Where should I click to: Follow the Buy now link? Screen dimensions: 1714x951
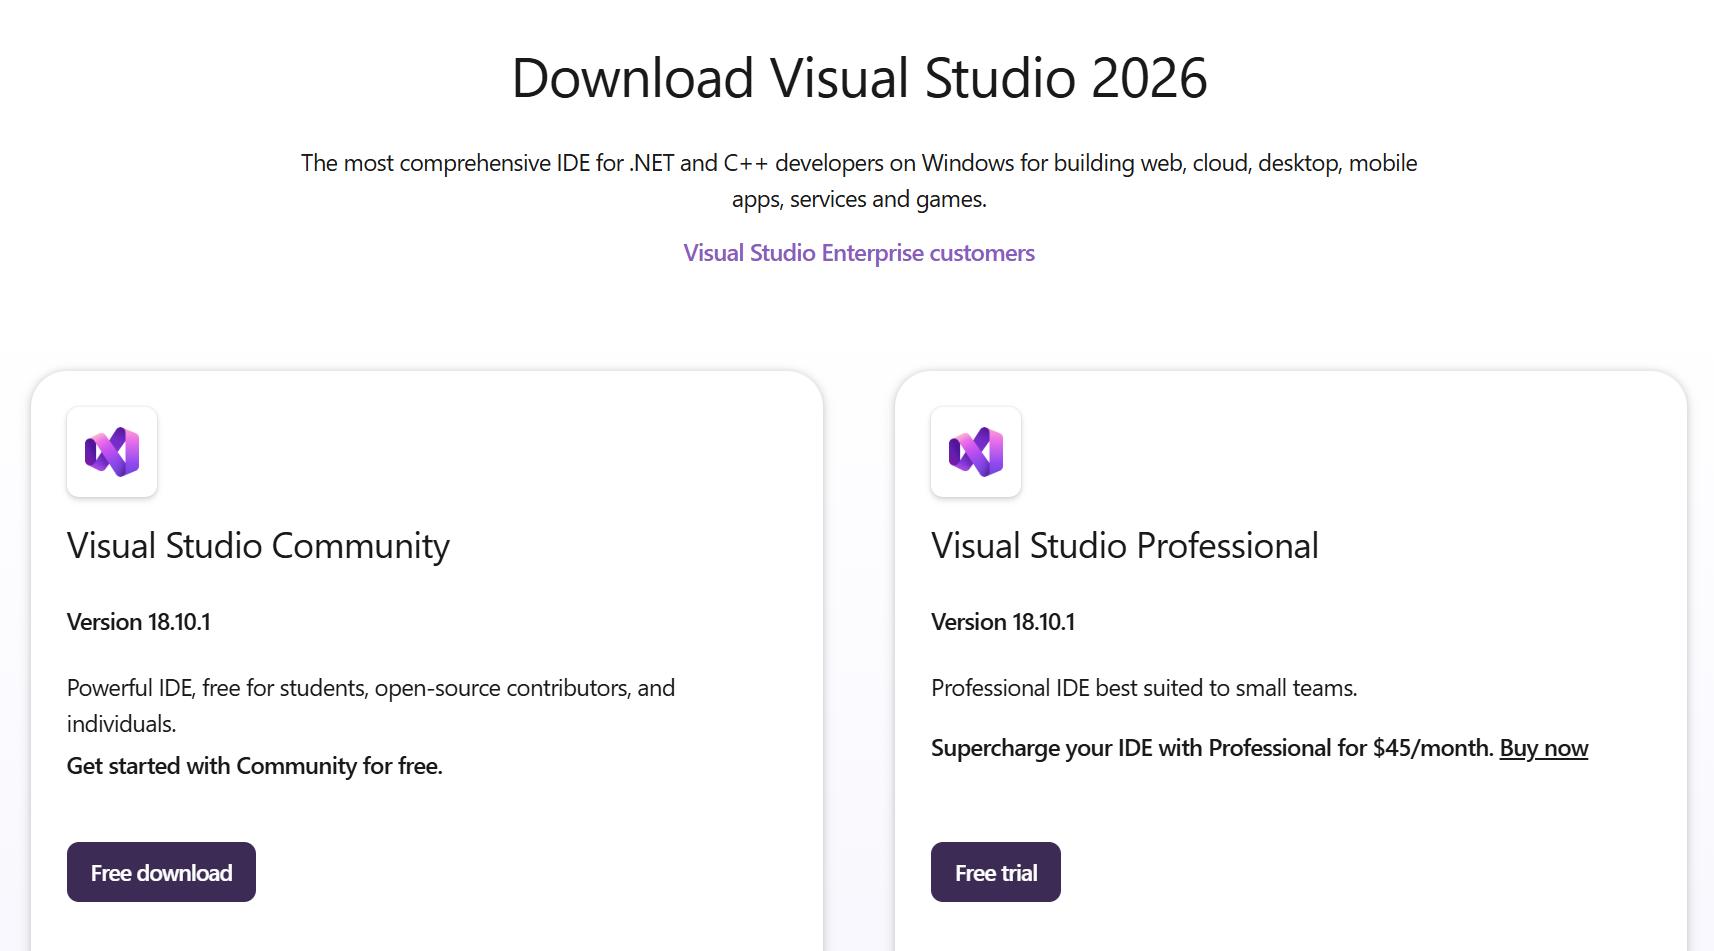click(x=1544, y=748)
